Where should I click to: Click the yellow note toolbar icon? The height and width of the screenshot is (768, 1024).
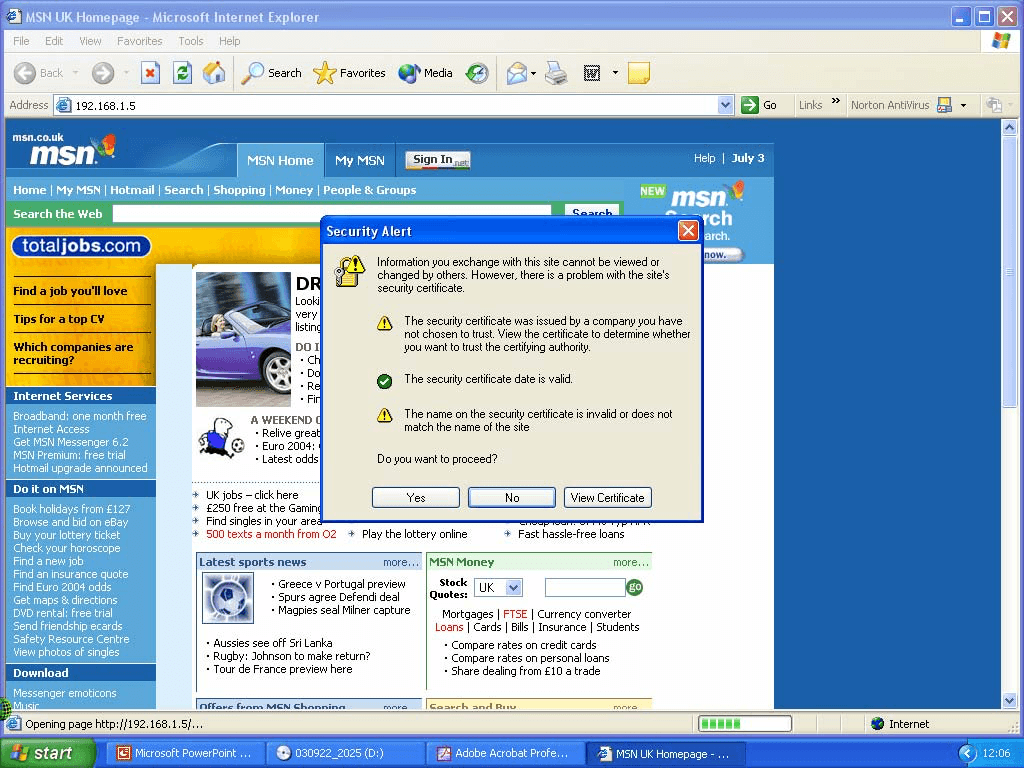[639, 73]
